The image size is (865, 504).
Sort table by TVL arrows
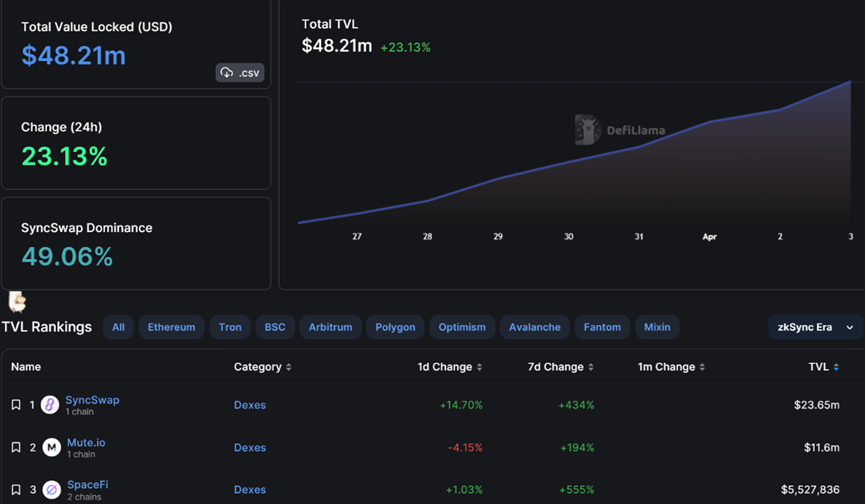click(836, 367)
